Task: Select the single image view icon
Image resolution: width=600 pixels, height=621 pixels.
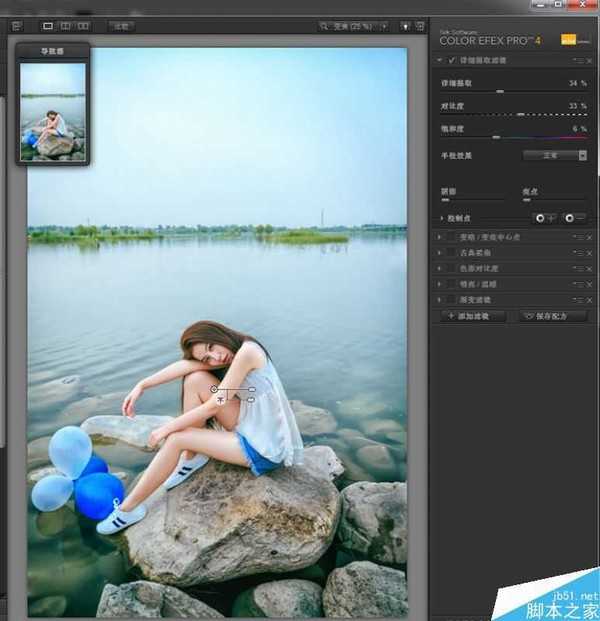Action: tap(48, 25)
